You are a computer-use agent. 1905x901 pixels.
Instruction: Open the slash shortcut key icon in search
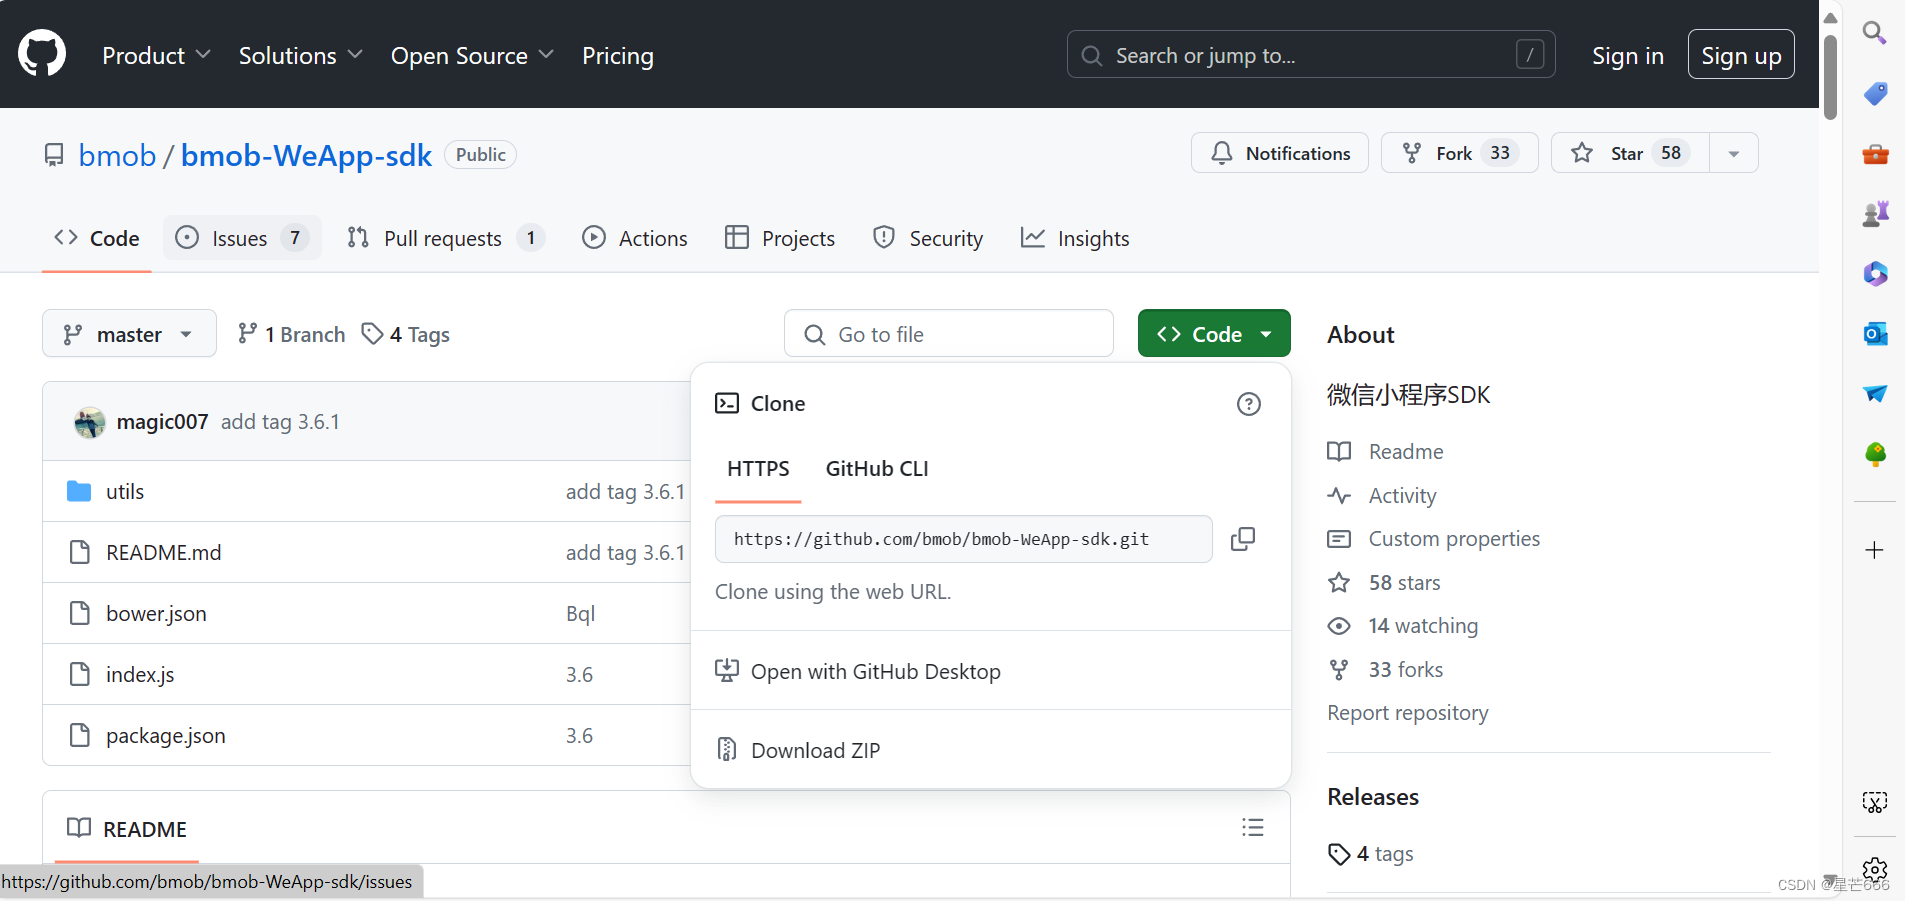[1530, 54]
